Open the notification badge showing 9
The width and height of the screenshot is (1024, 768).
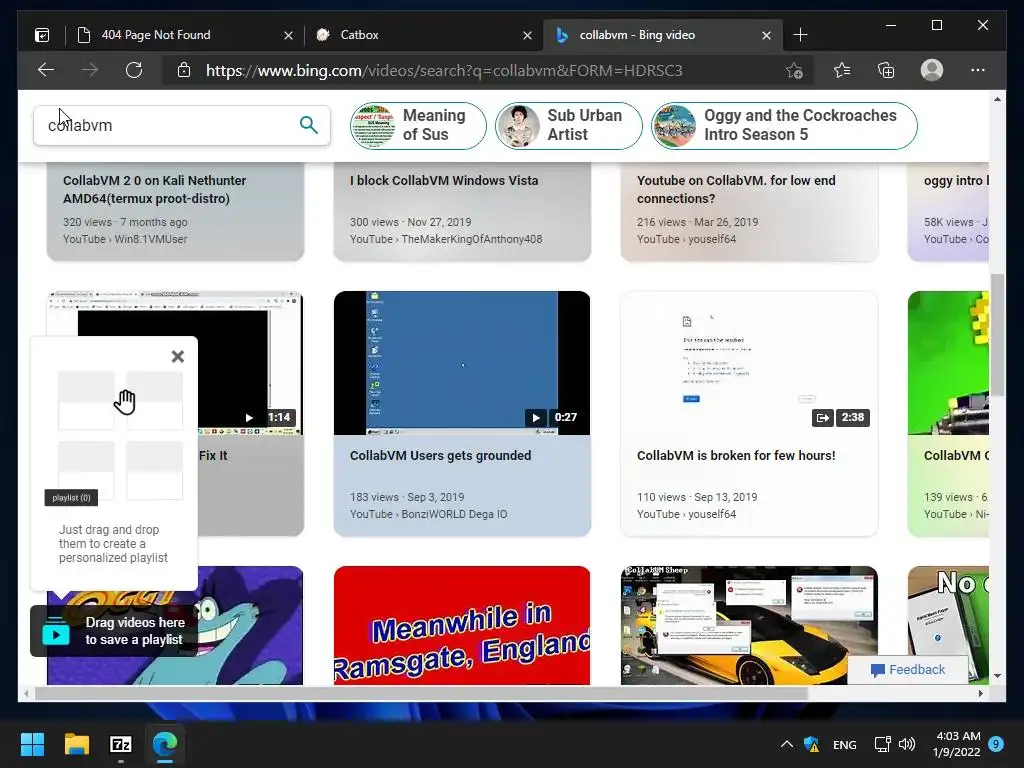click(996, 744)
